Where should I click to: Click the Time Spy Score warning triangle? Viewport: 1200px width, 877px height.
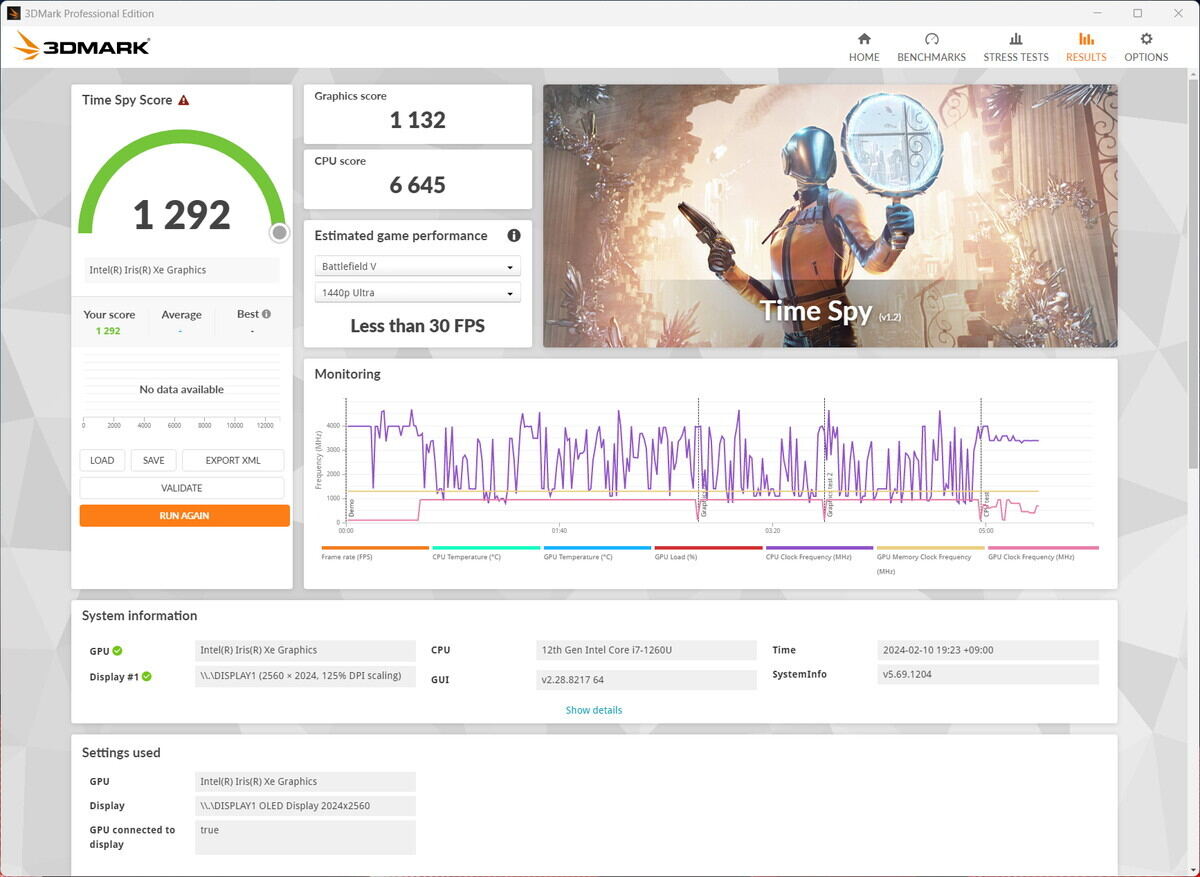183,100
